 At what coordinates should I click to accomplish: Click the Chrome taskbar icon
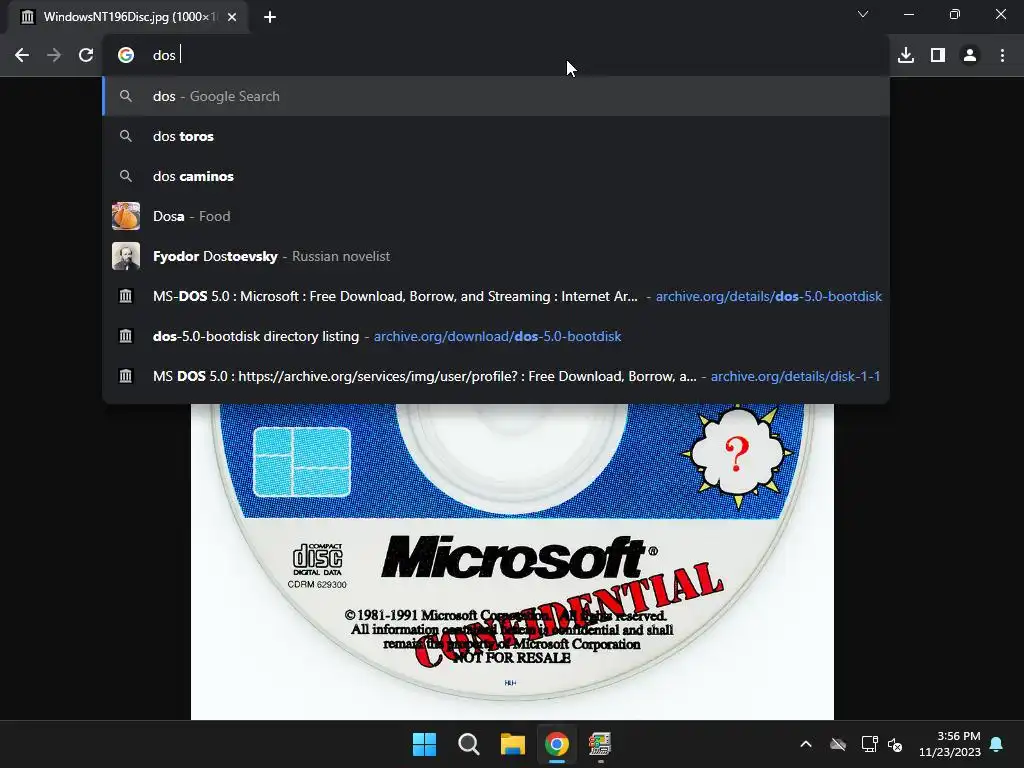[556, 744]
